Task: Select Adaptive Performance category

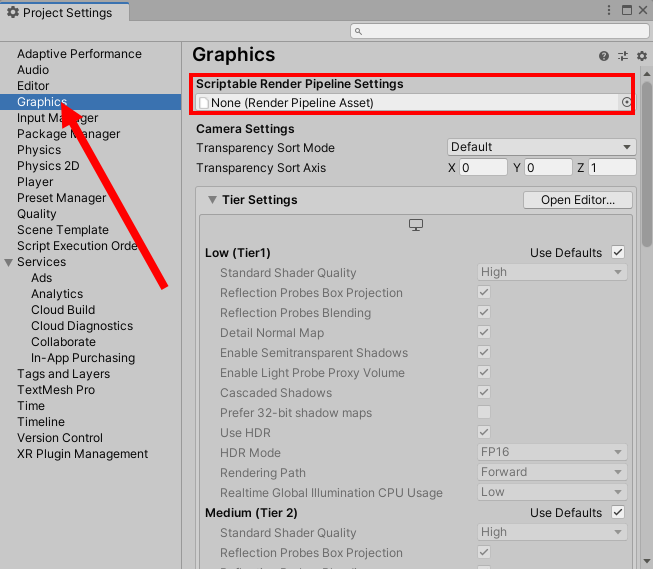Action: point(79,54)
